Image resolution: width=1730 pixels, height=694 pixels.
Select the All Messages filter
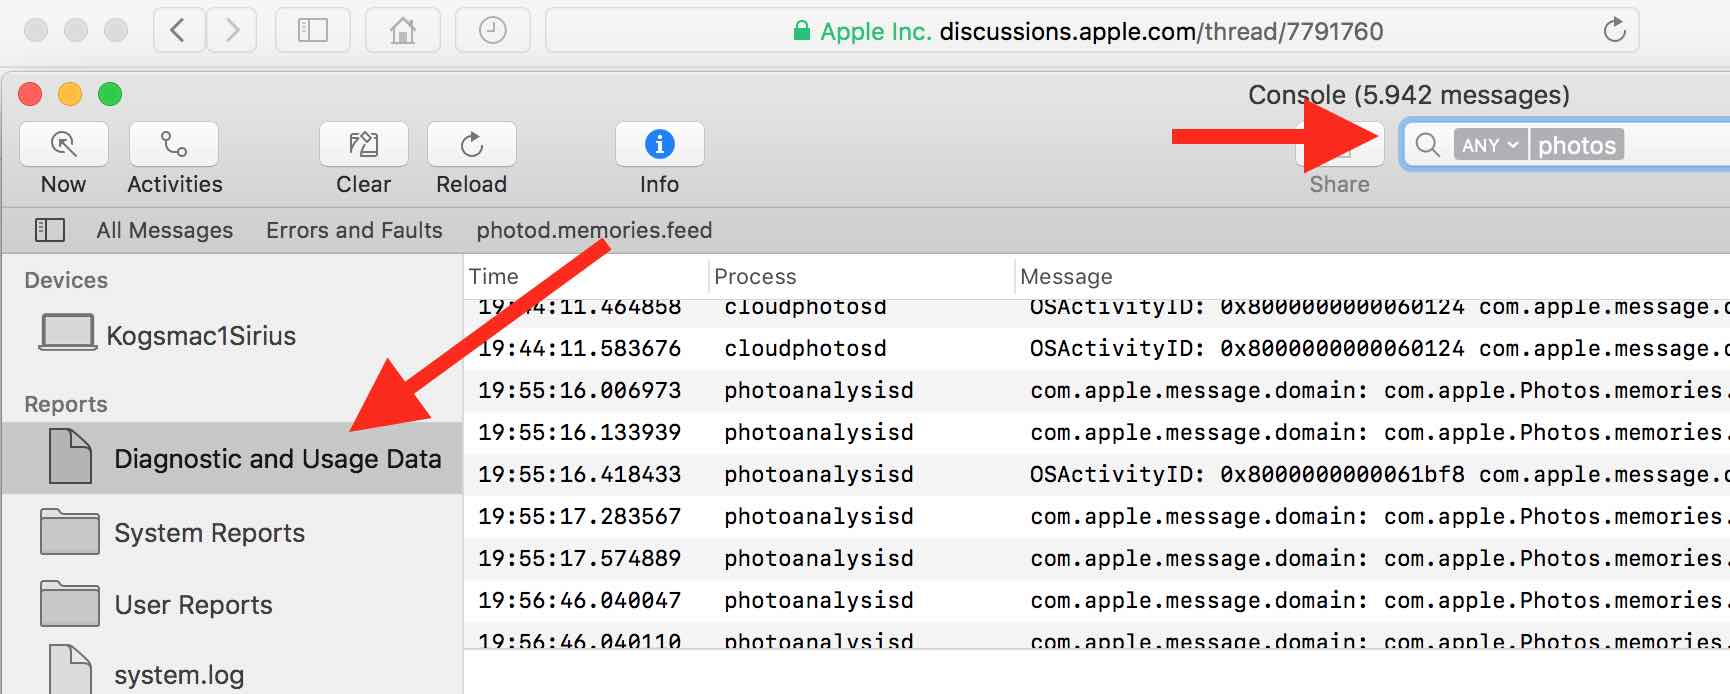click(165, 230)
